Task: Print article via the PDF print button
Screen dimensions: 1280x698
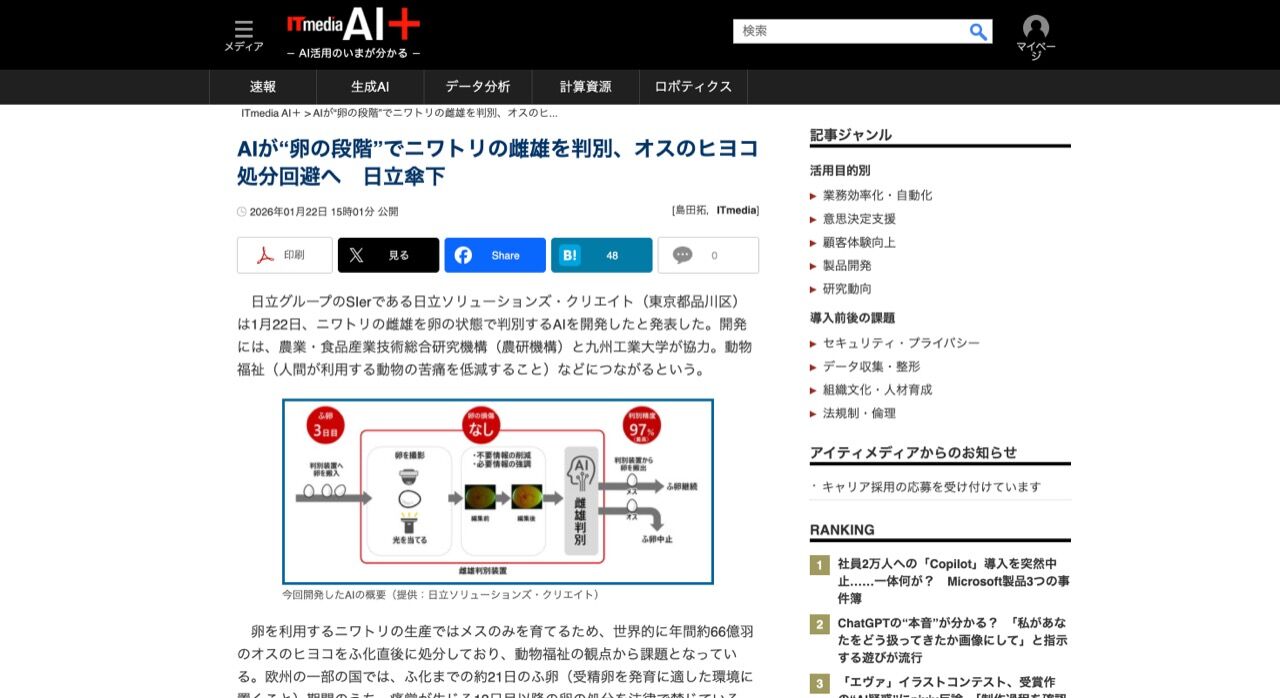Action: (284, 255)
